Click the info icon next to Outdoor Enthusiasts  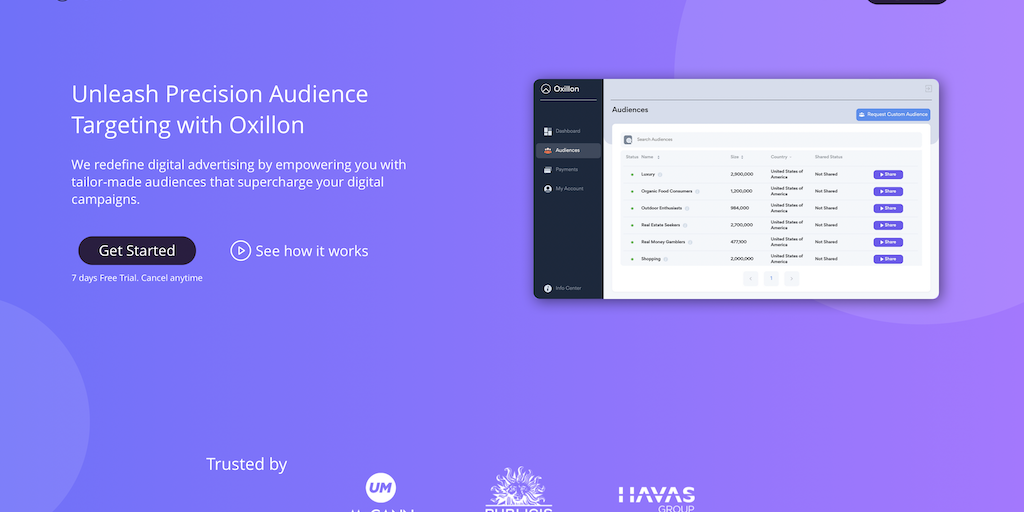[x=687, y=208]
